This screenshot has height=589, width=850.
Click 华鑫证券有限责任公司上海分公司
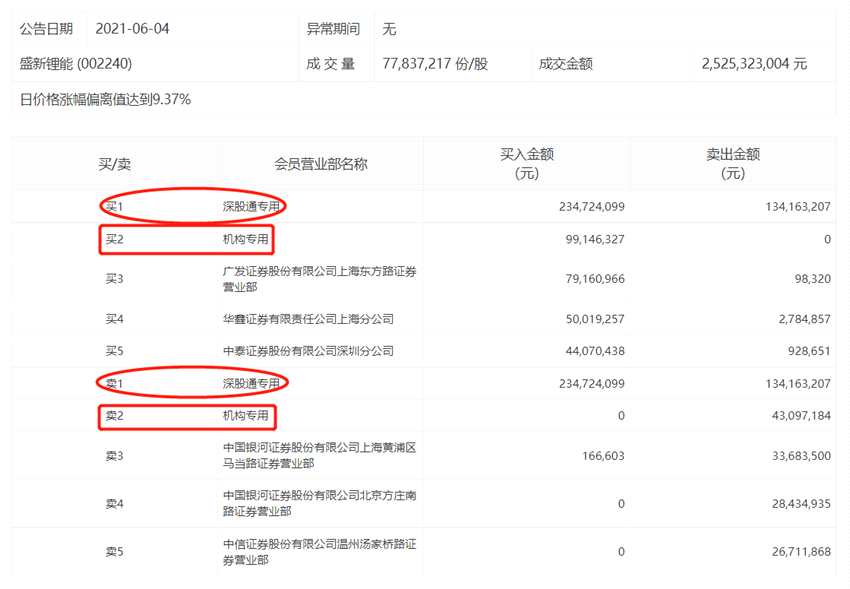(308, 319)
